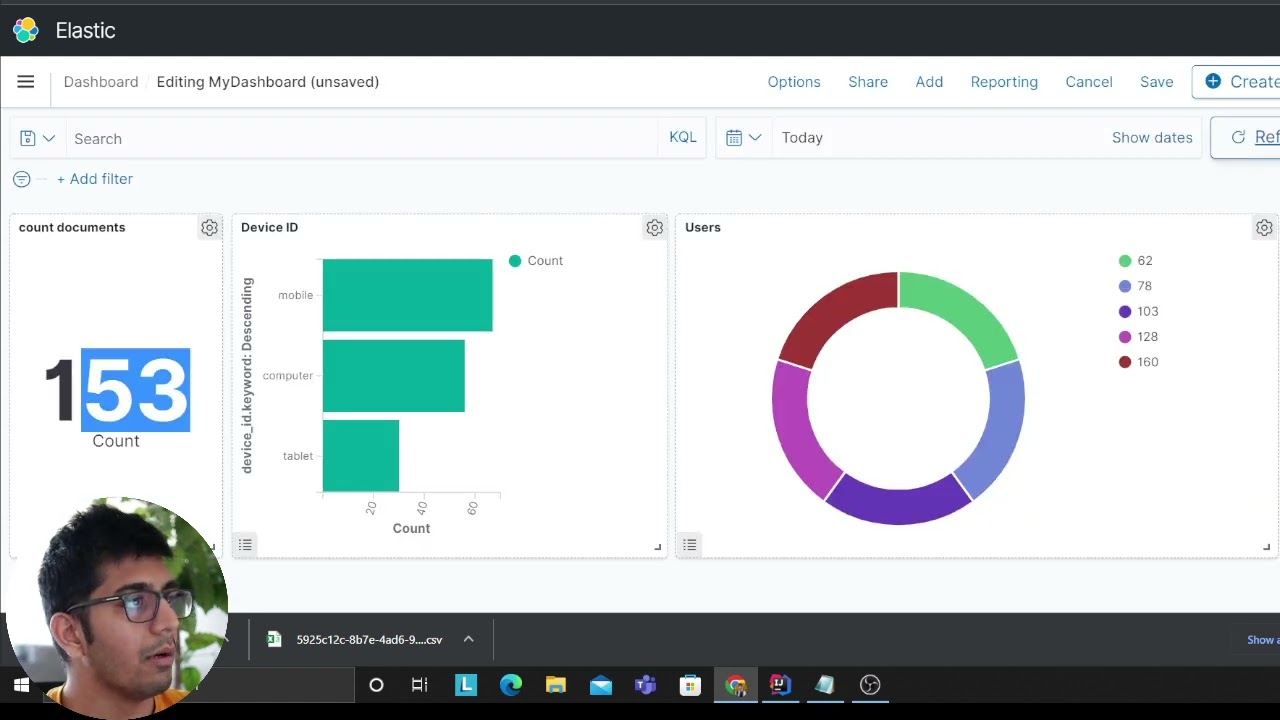This screenshot has height=720, width=1280.
Task: Open the Mail app from taskbar
Action: (601, 685)
